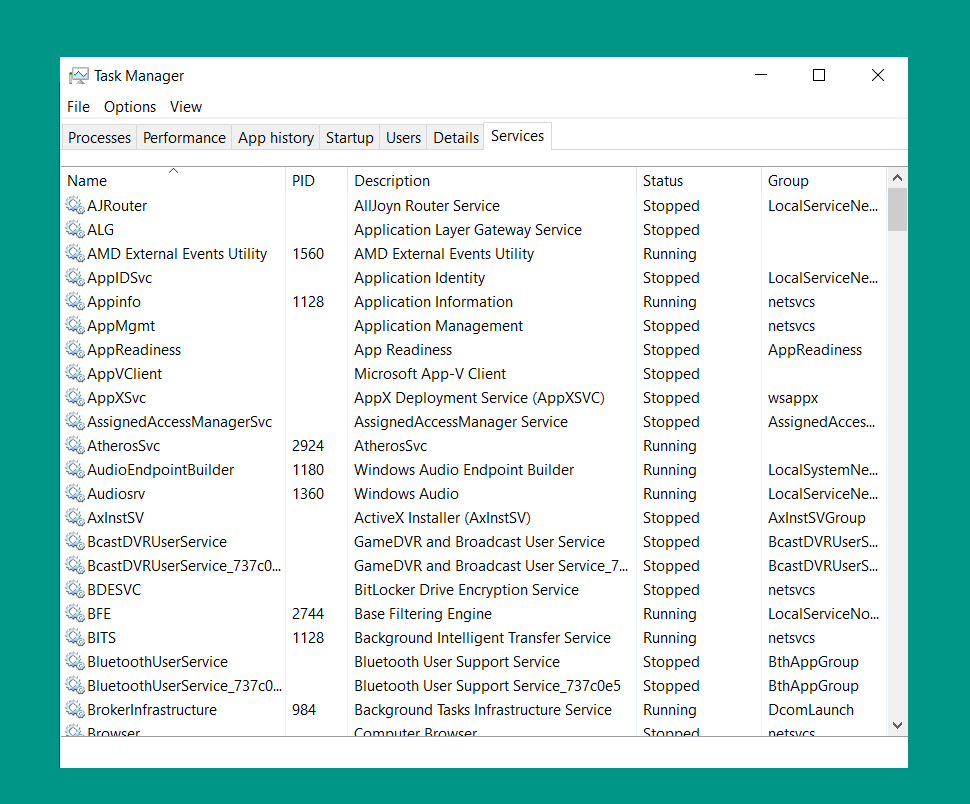Open the Details tab
Image resolution: width=970 pixels, height=804 pixels.
point(456,137)
